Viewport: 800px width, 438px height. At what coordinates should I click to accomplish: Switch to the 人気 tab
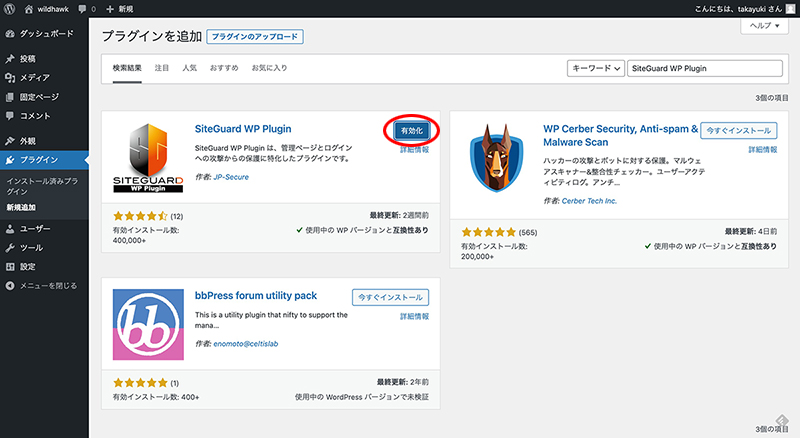[x=189, y=69]
